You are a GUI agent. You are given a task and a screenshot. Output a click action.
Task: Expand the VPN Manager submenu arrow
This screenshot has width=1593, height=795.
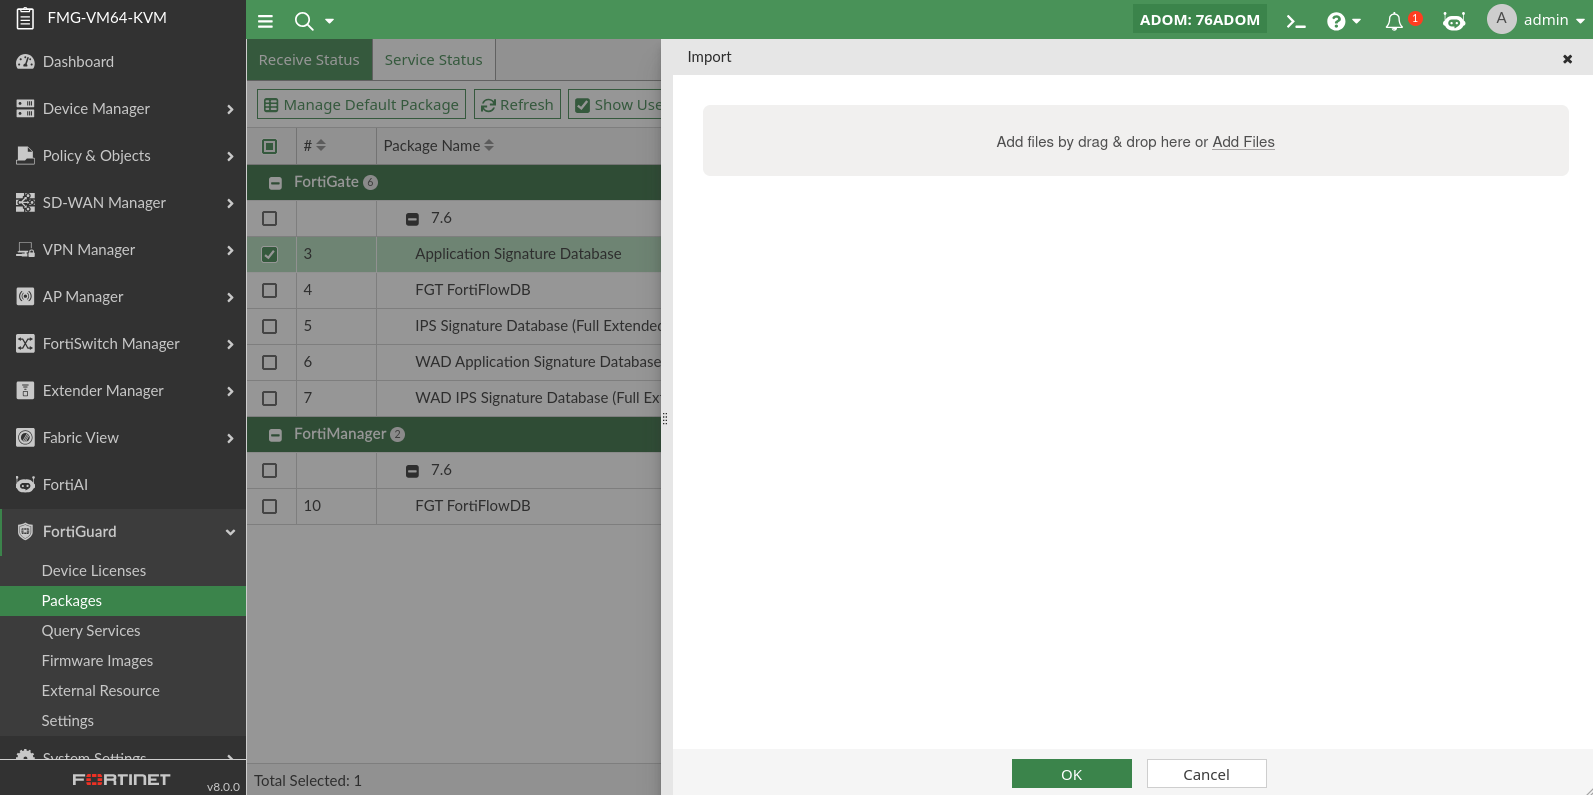[x=230, y=250]
